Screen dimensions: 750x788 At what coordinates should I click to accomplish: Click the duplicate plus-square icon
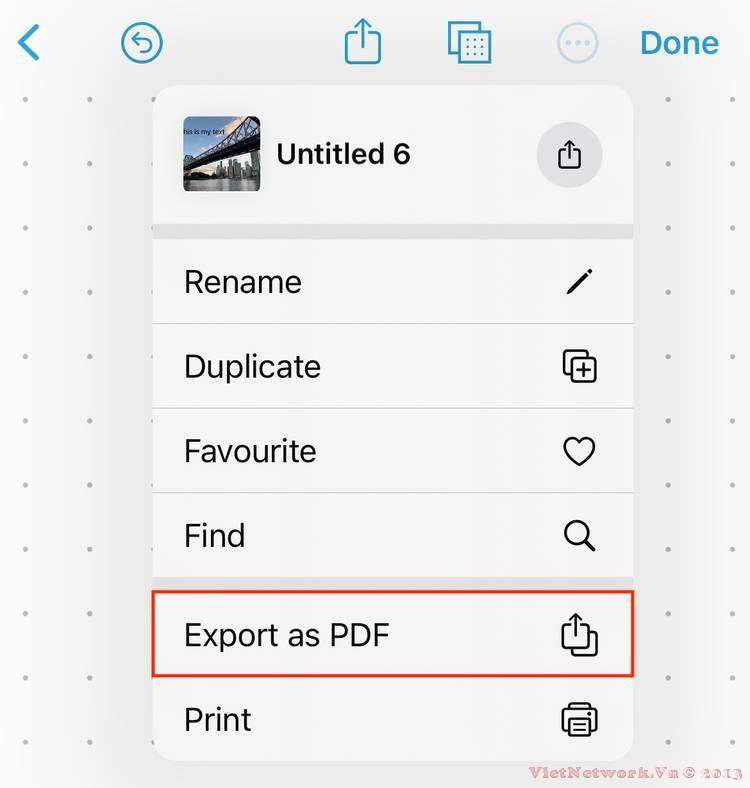(580, 366)
